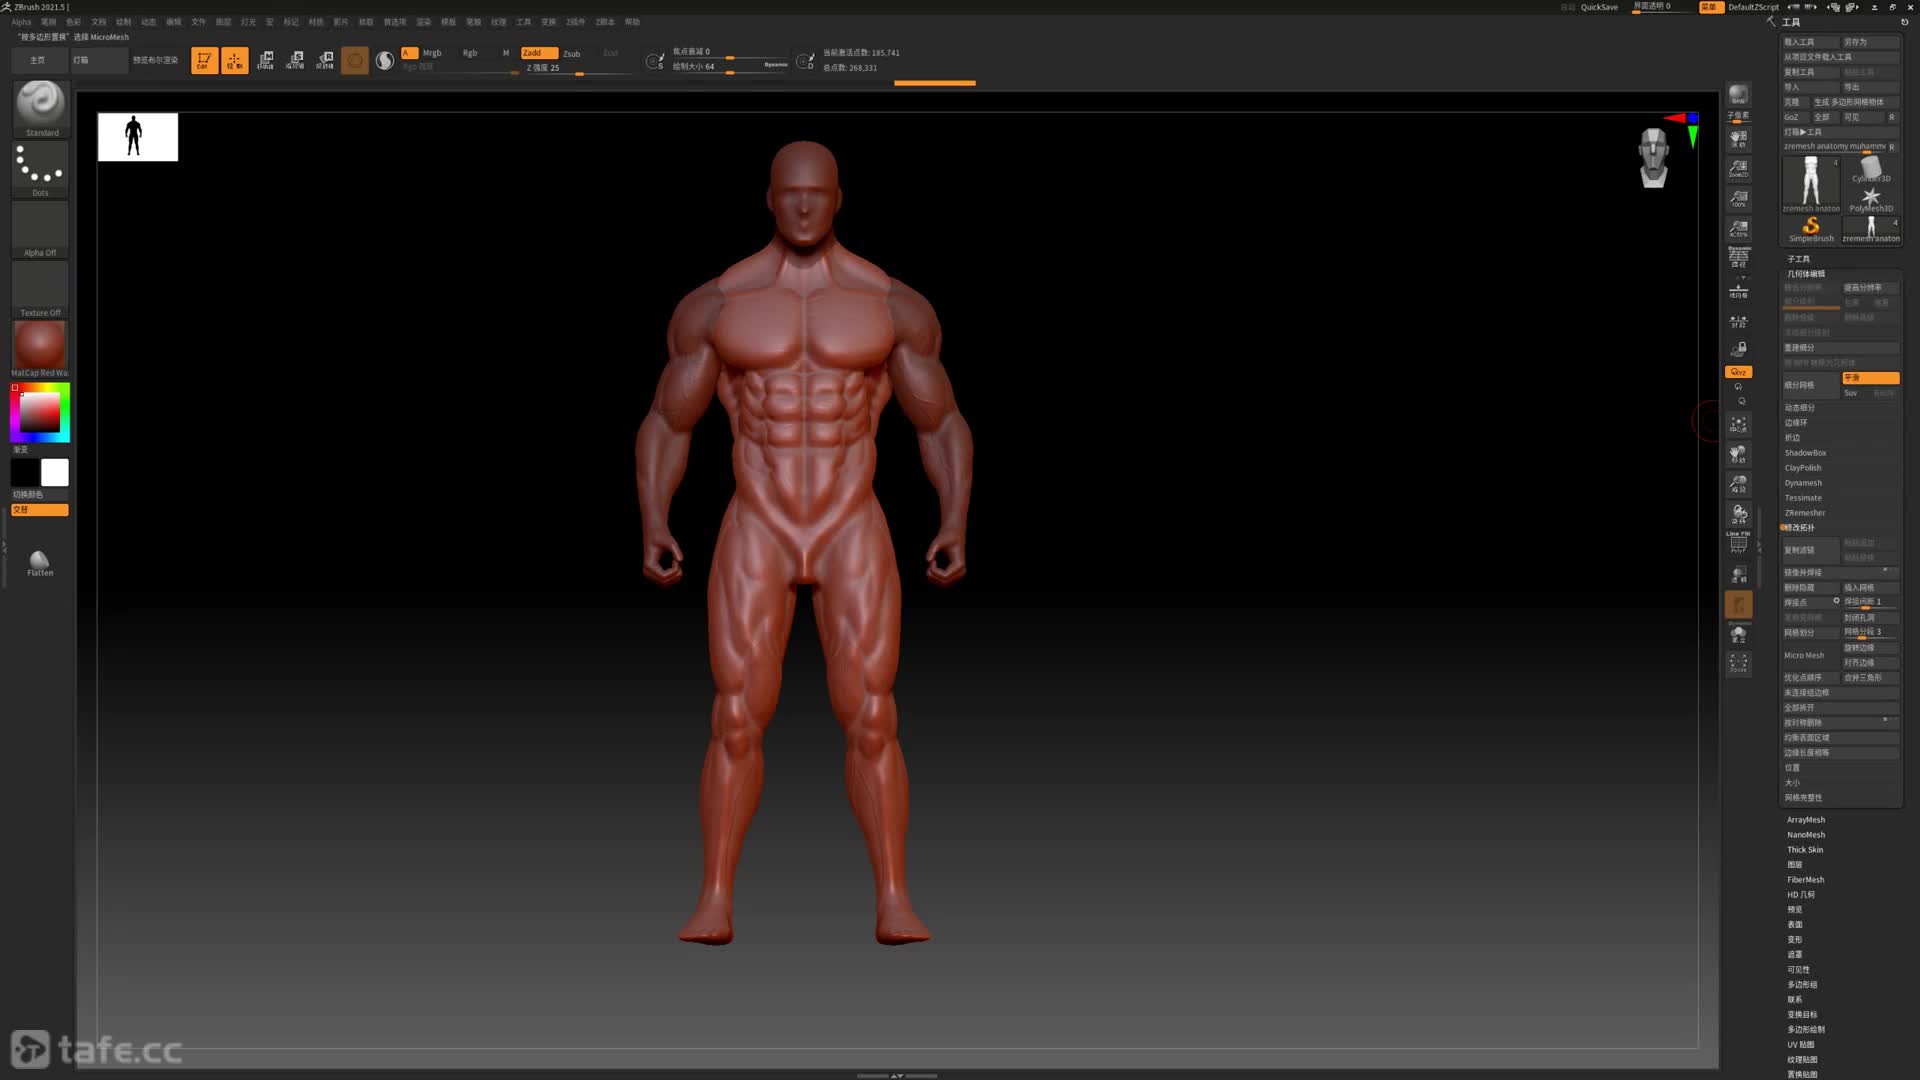The width and height of the screenshot is (1920, 1080).
Task: Toggle the orange smooth subdivision button
Action: point(1871,378)
